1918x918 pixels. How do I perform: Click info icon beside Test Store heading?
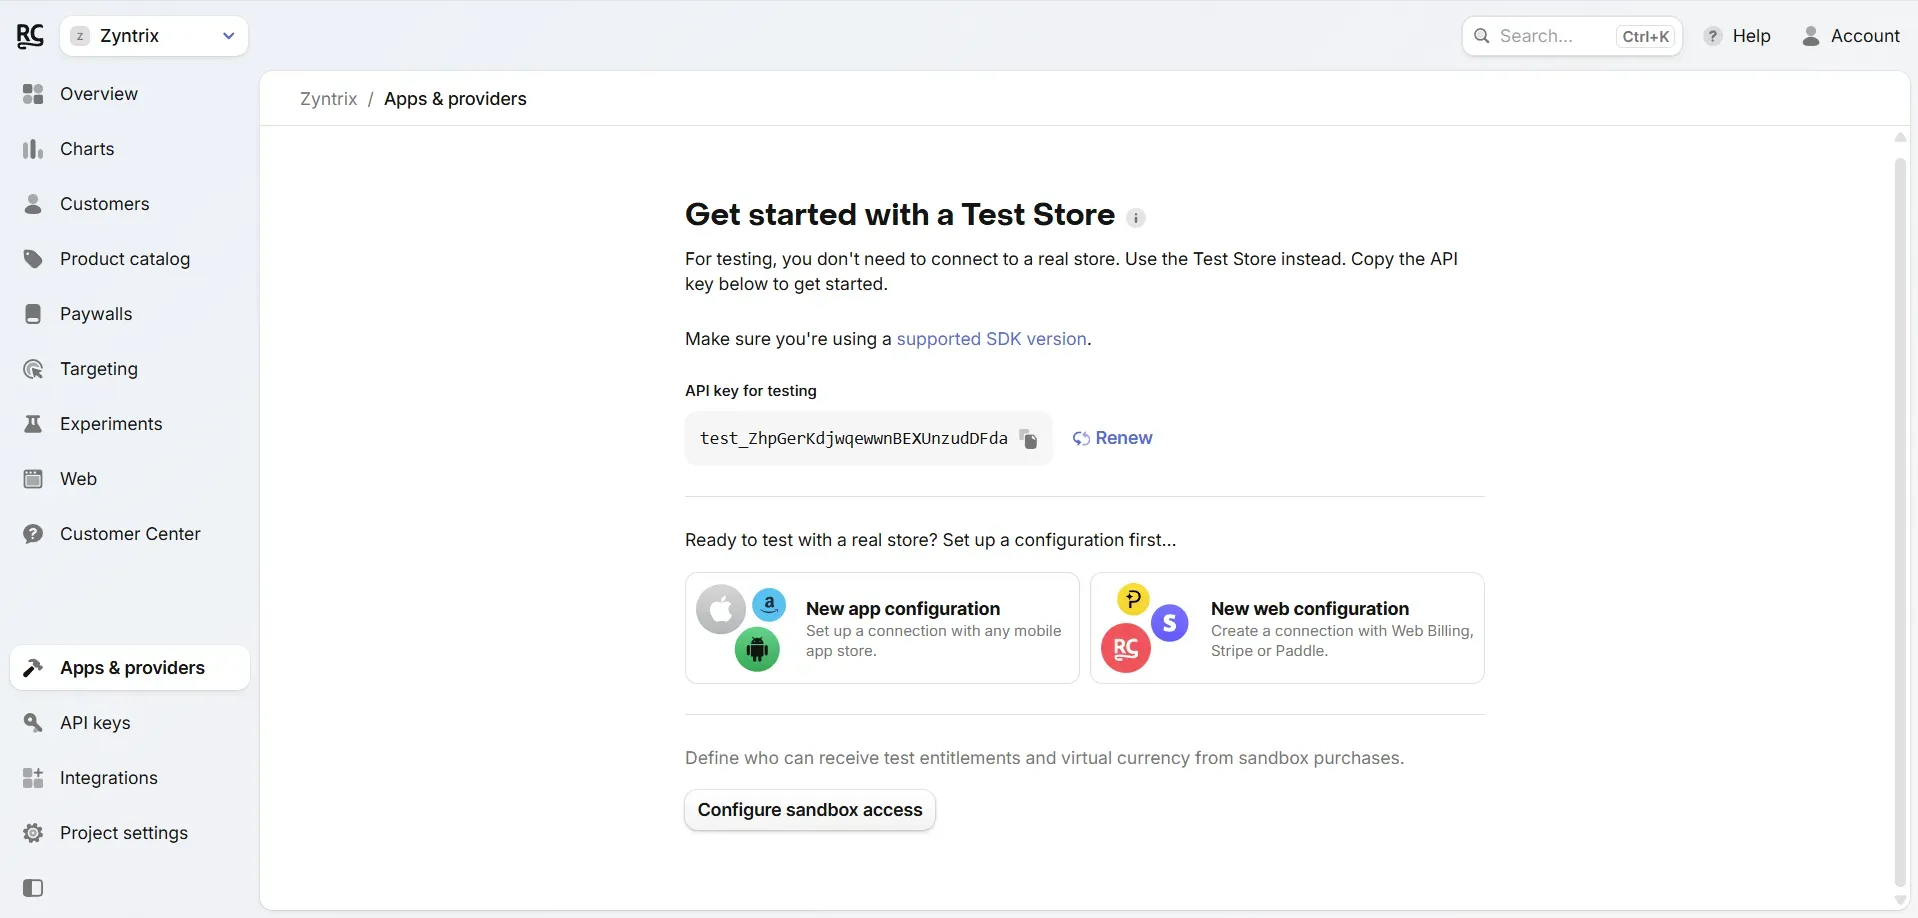(x=1135, y=218)
